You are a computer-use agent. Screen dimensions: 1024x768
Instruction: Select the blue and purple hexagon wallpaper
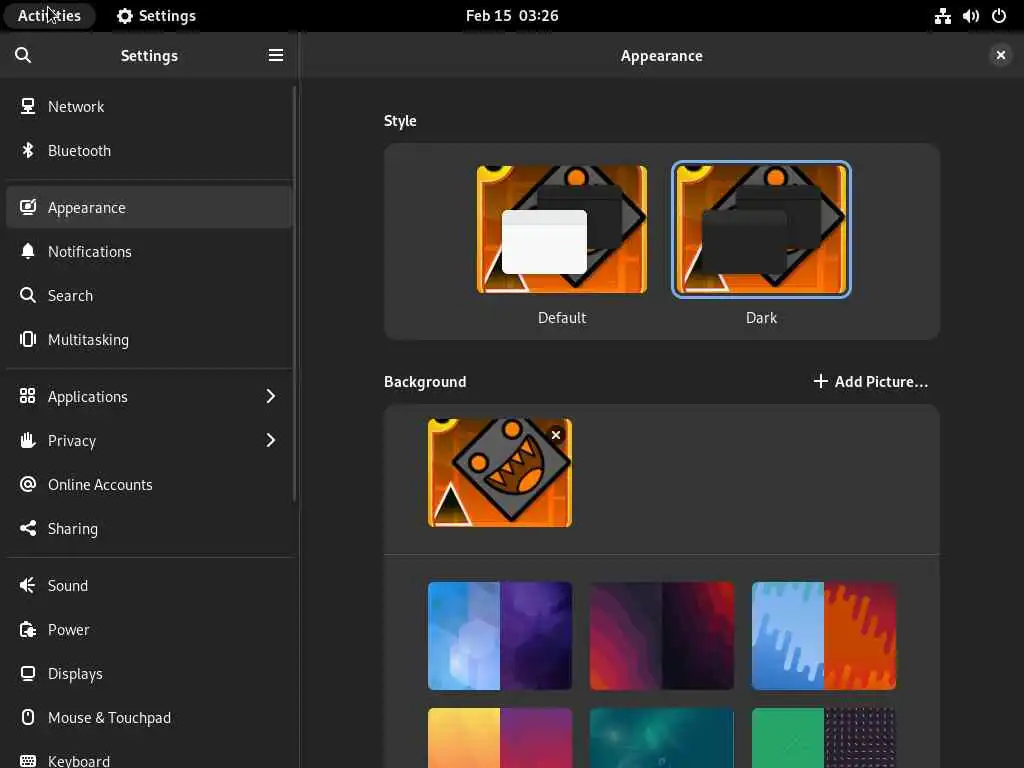click(x=500, y=636)
